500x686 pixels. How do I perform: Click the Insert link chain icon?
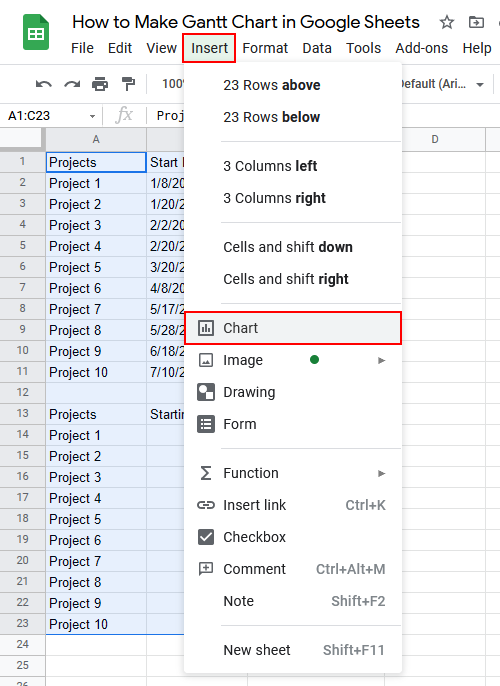point(206,505)
